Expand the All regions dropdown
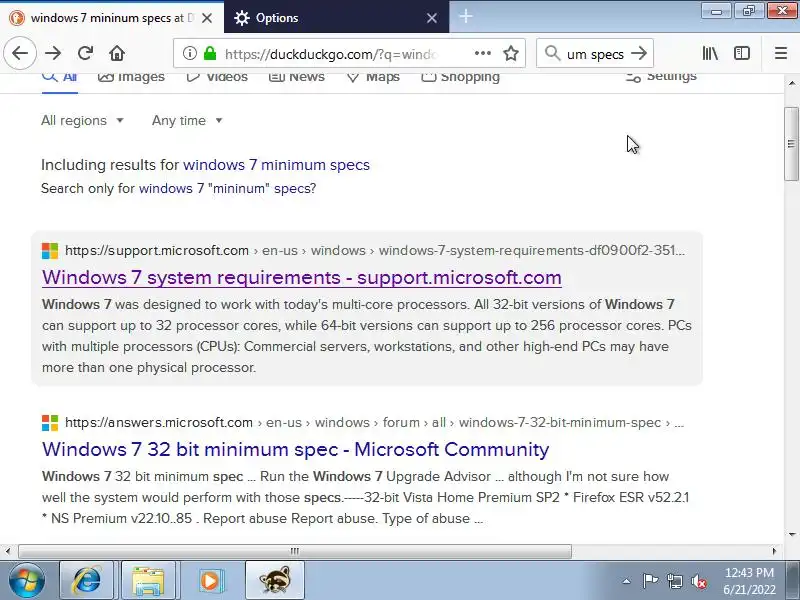Image resolution: width=800 pixels, height=600 pixels. [x=82, y=120]
